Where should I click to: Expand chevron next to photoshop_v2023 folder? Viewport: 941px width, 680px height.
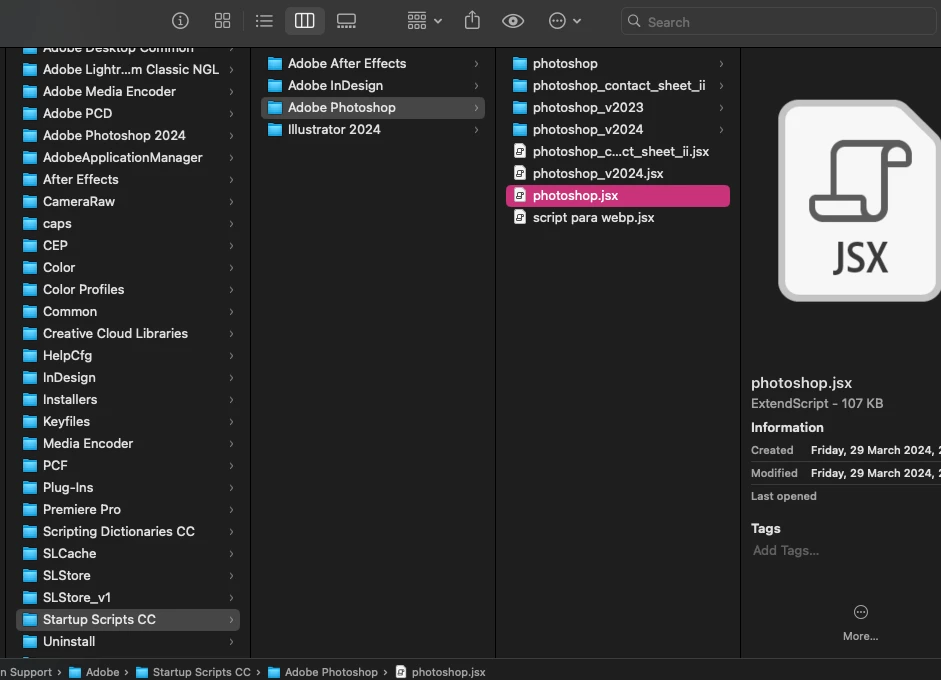721,108
